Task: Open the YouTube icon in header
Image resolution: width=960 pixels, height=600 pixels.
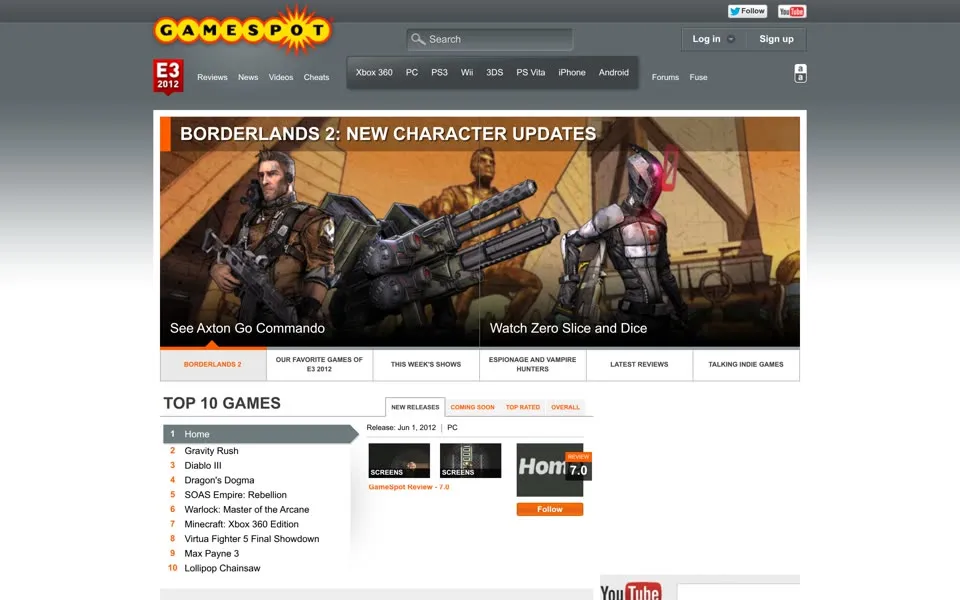Action: coord(792,11)
